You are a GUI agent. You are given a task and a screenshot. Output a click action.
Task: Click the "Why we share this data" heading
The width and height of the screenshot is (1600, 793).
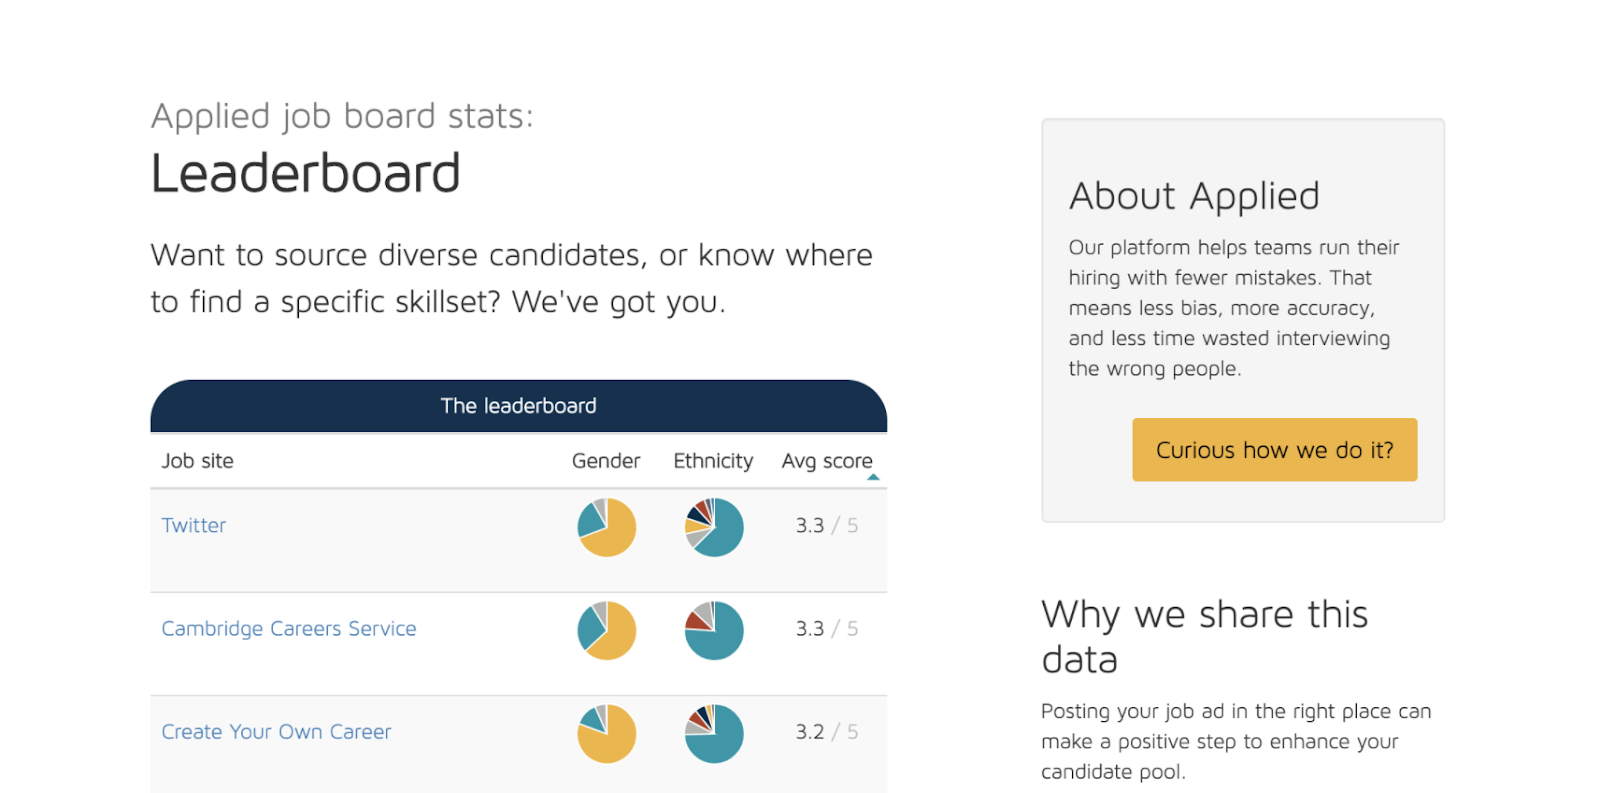click(1204, 637)
